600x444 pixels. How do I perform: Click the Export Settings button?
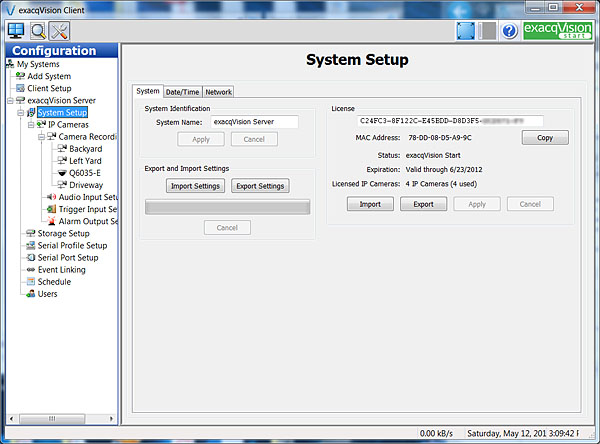click(260, 186)
